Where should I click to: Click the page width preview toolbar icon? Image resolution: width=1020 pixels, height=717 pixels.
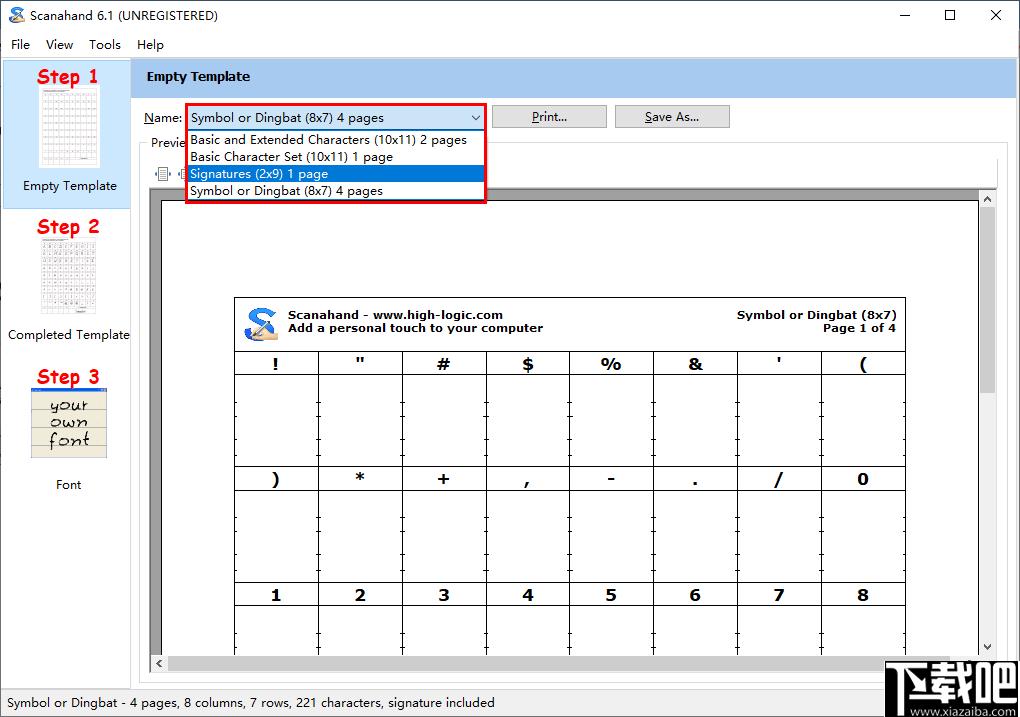(163, 174)
